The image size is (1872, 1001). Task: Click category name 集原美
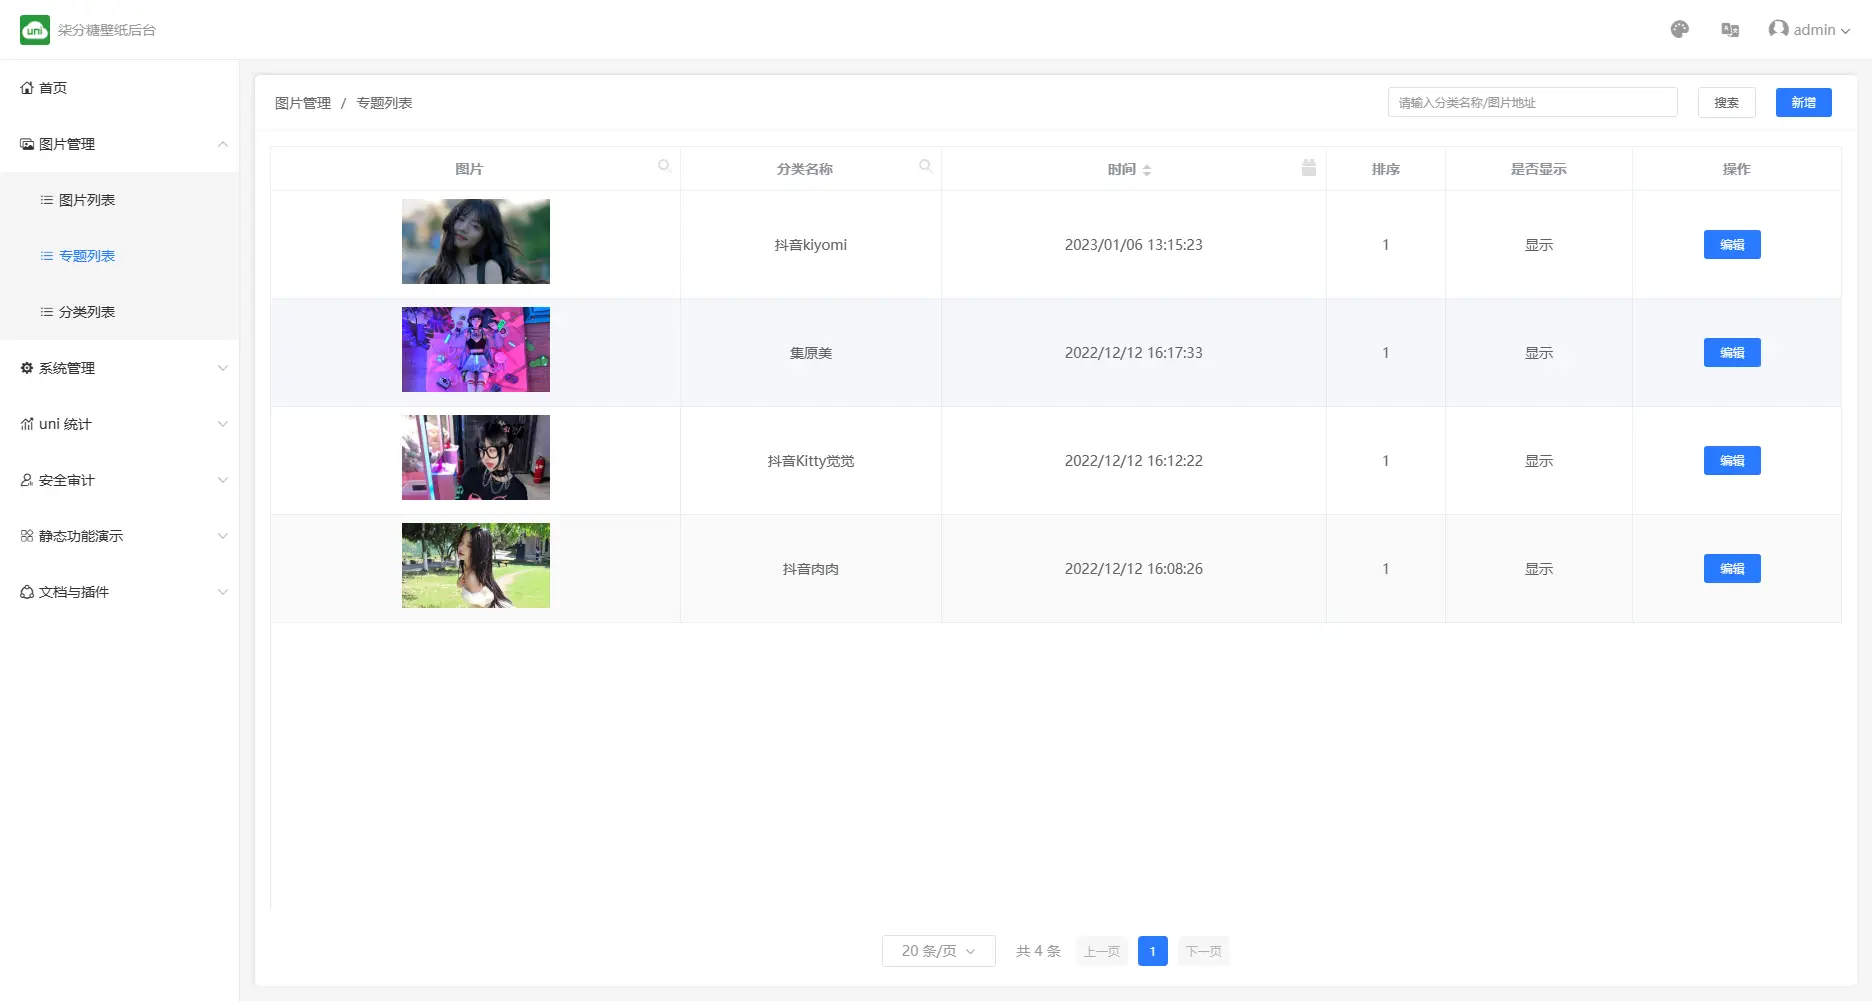(811, 353)
